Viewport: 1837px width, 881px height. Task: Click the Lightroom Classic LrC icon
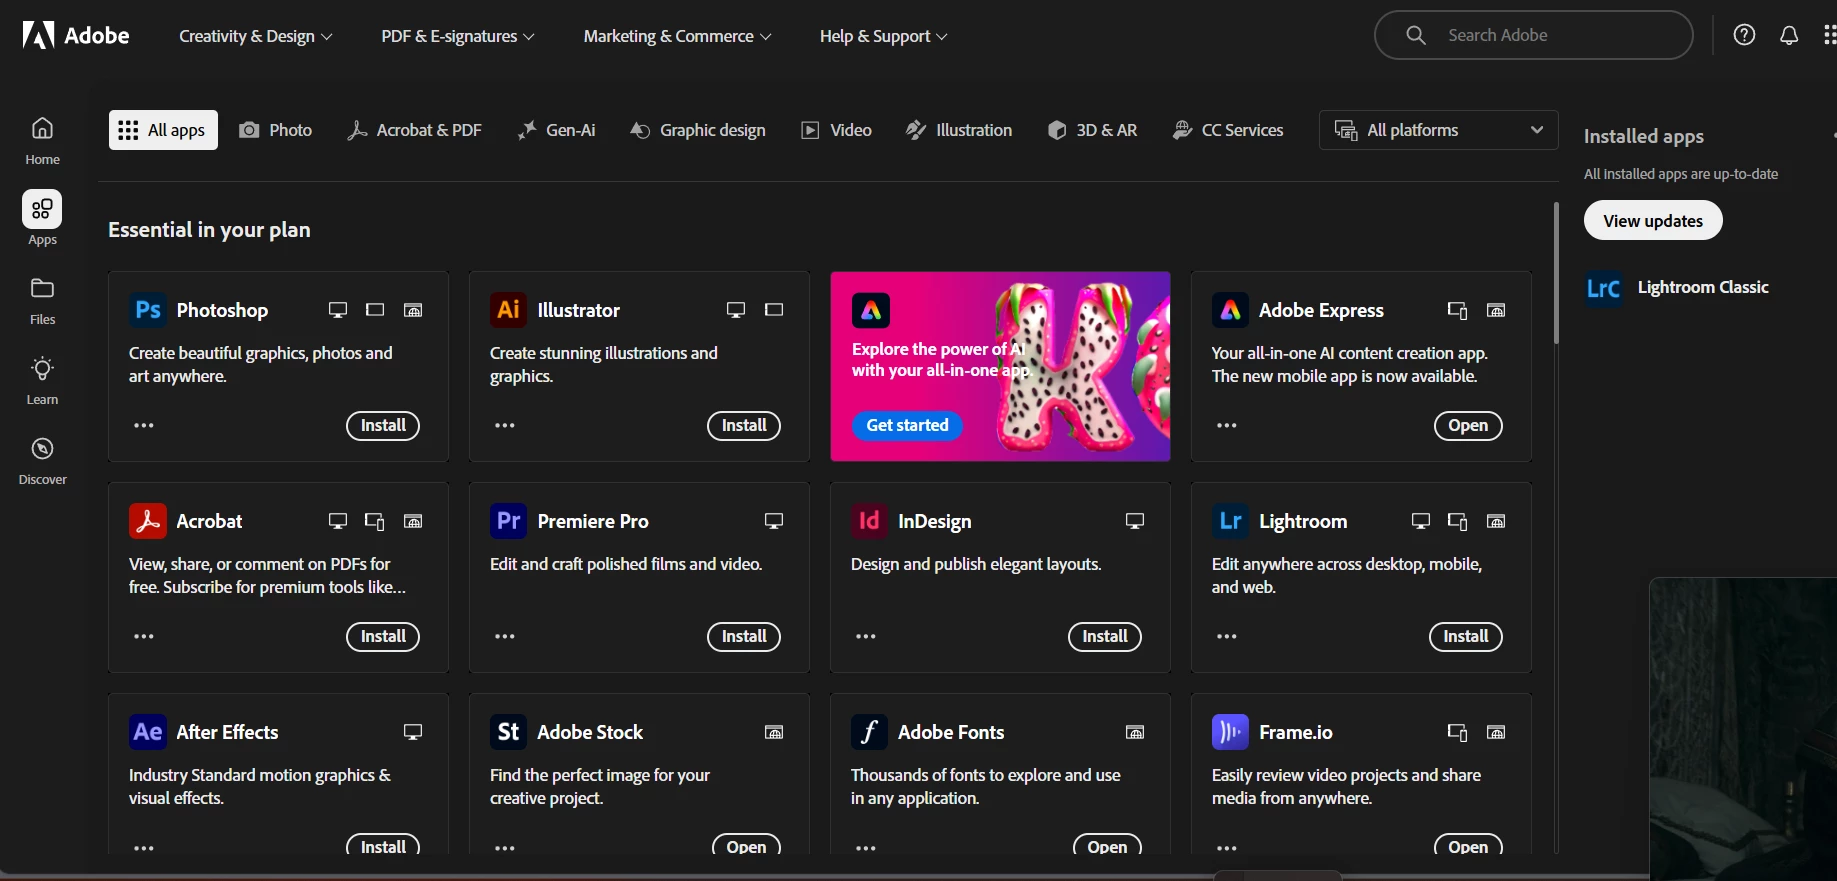(x=1604, y=288)
